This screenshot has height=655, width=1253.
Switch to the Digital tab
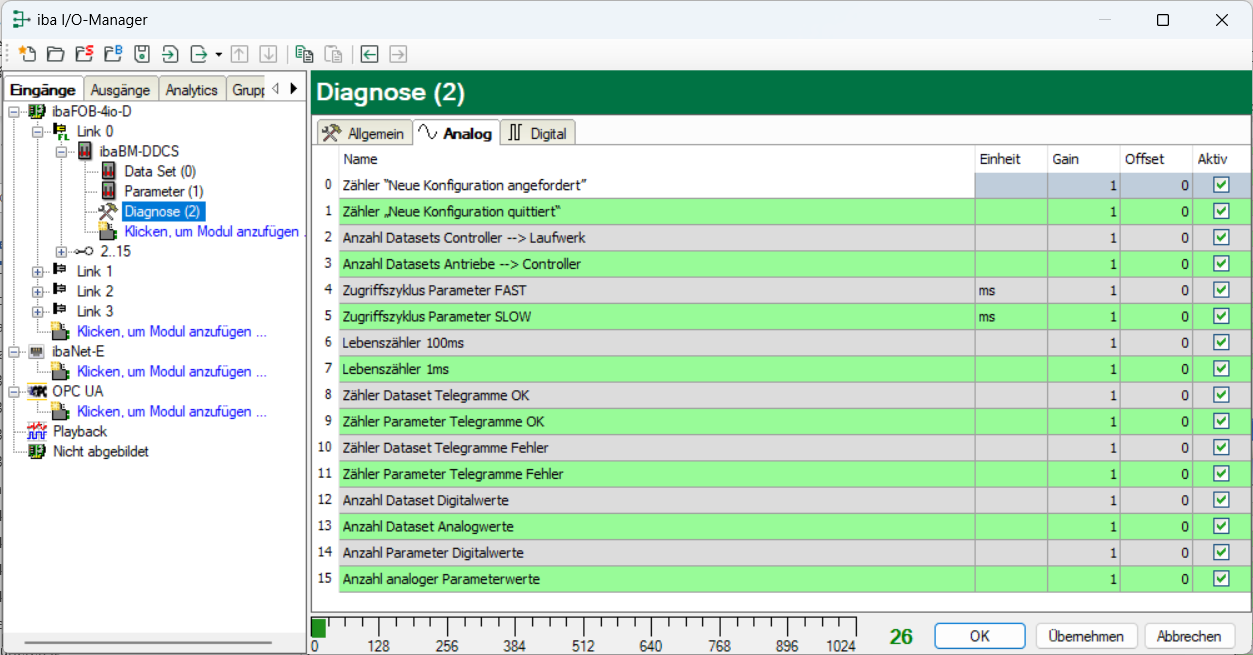[538, 133]
